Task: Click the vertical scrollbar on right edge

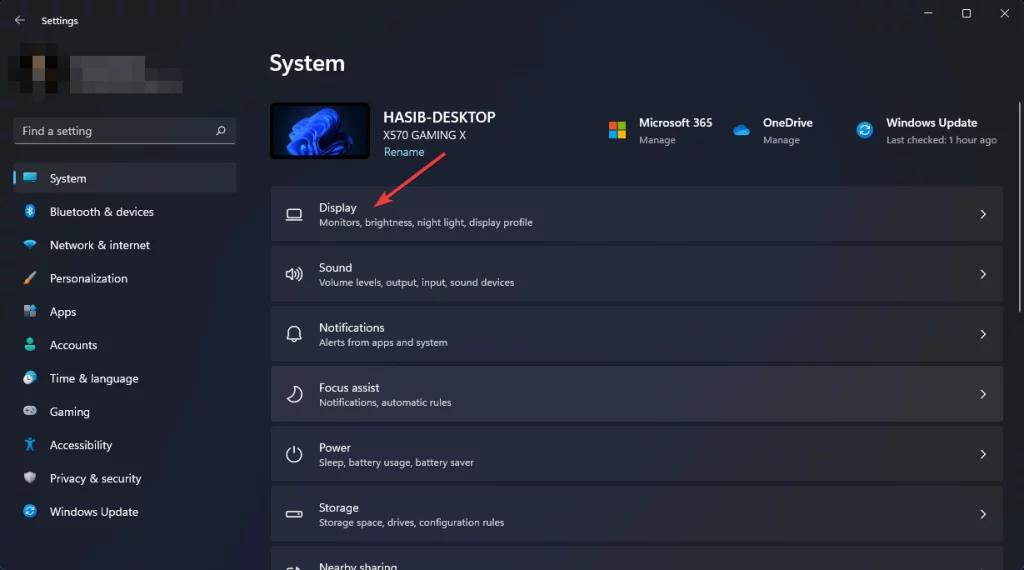Action: tap(1019, 207)
